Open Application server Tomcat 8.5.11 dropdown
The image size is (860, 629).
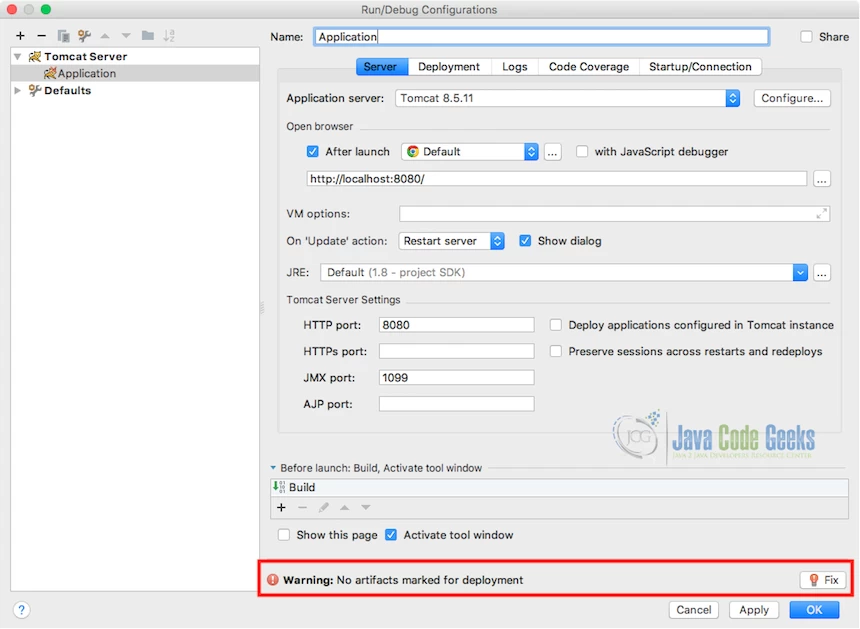[567, 98]
